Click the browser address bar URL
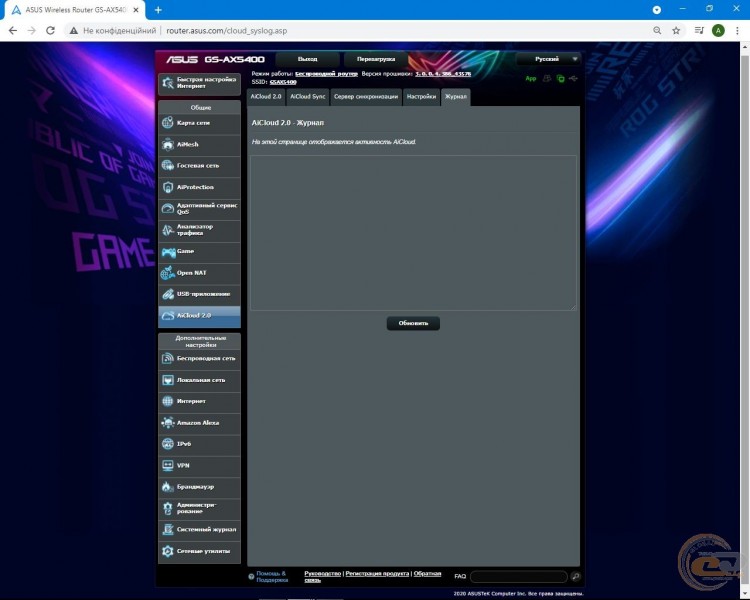The width and height of the screenshot is (750, 600). coord(227,31)
